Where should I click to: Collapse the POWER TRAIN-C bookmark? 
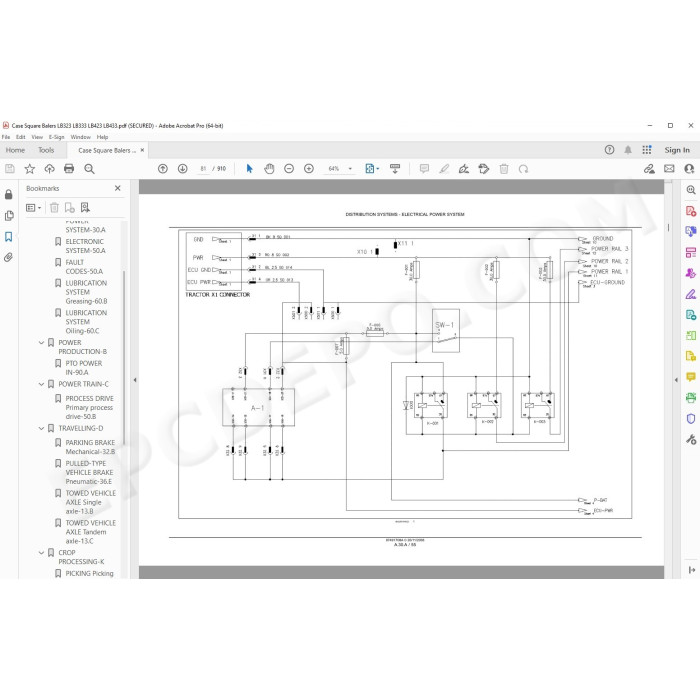click(42, 384)
